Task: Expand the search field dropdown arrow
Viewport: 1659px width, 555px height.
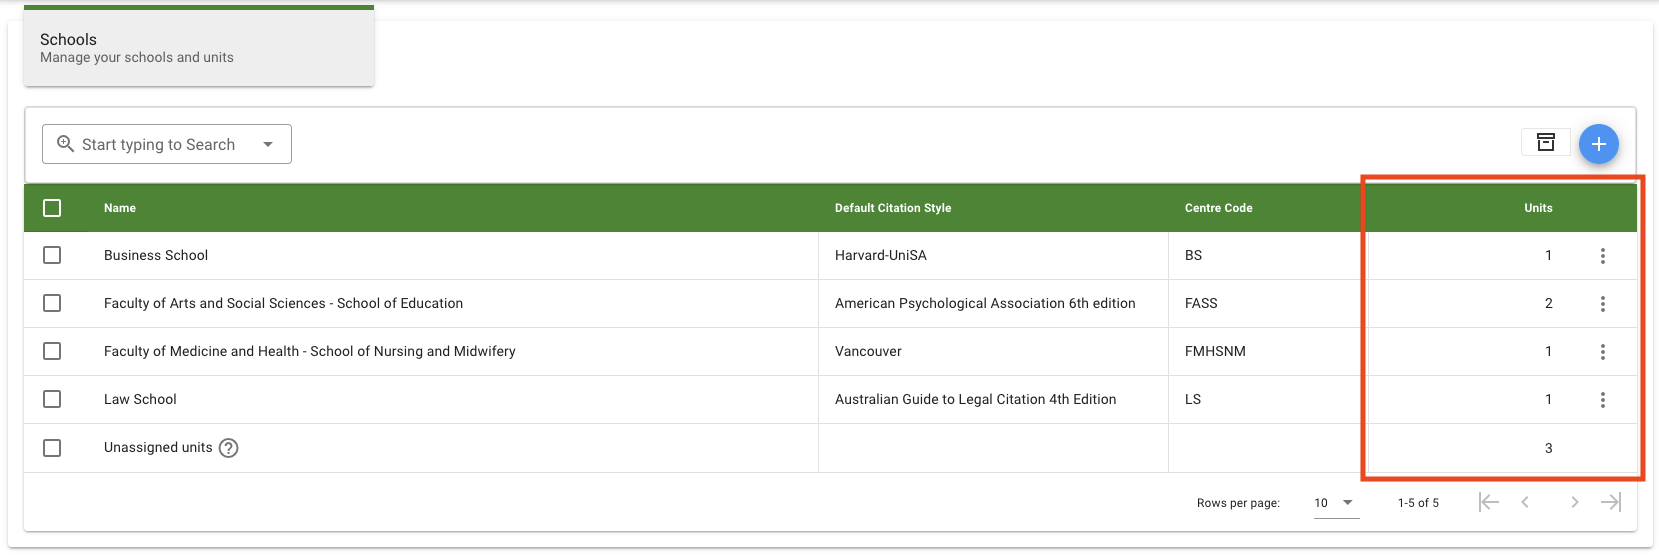Action: coord(268,144)
